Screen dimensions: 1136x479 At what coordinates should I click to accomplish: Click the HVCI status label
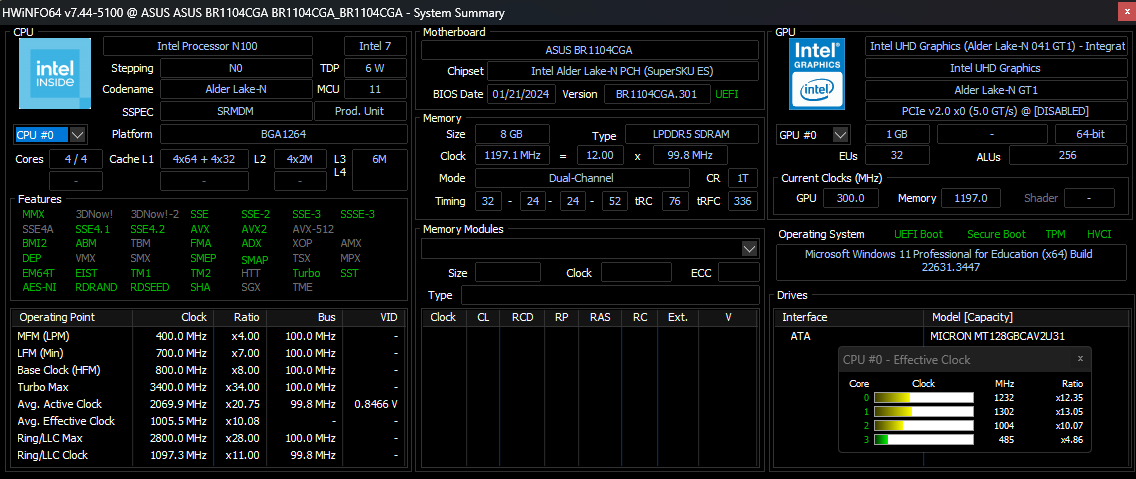coord(1099,234)
